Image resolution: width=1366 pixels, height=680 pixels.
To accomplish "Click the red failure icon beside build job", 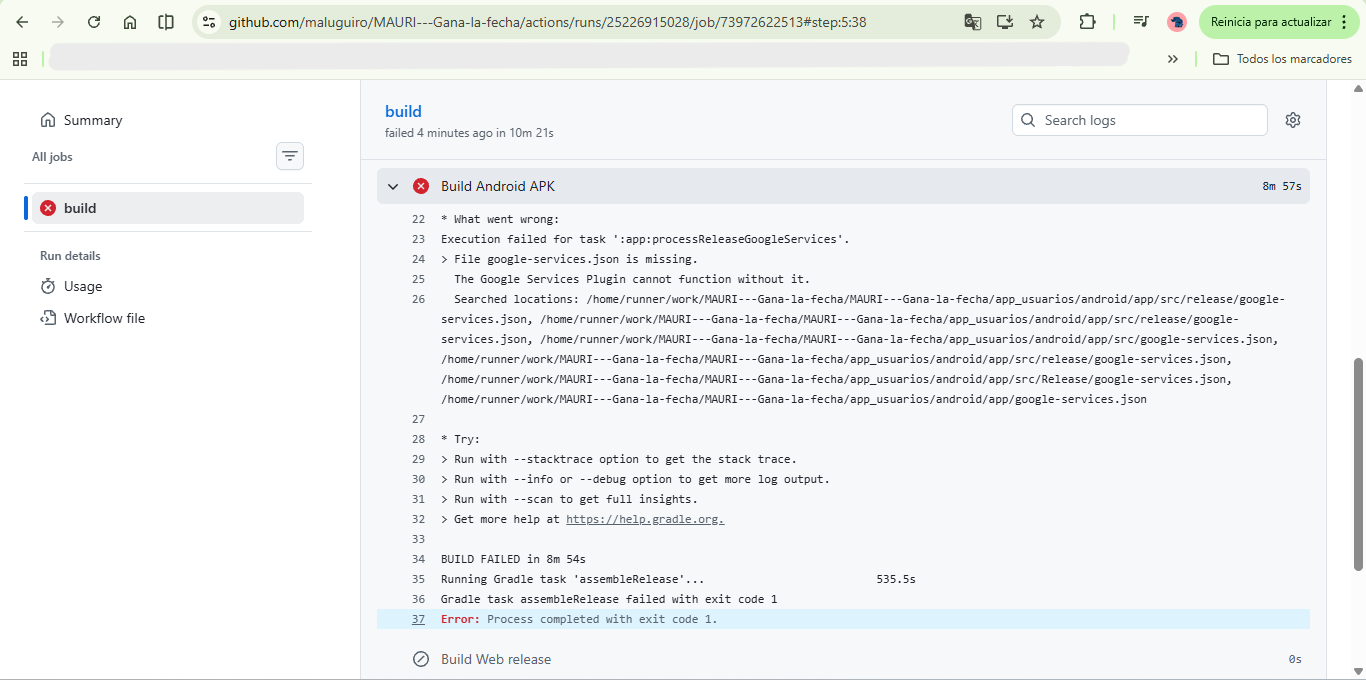I will 48,208.
